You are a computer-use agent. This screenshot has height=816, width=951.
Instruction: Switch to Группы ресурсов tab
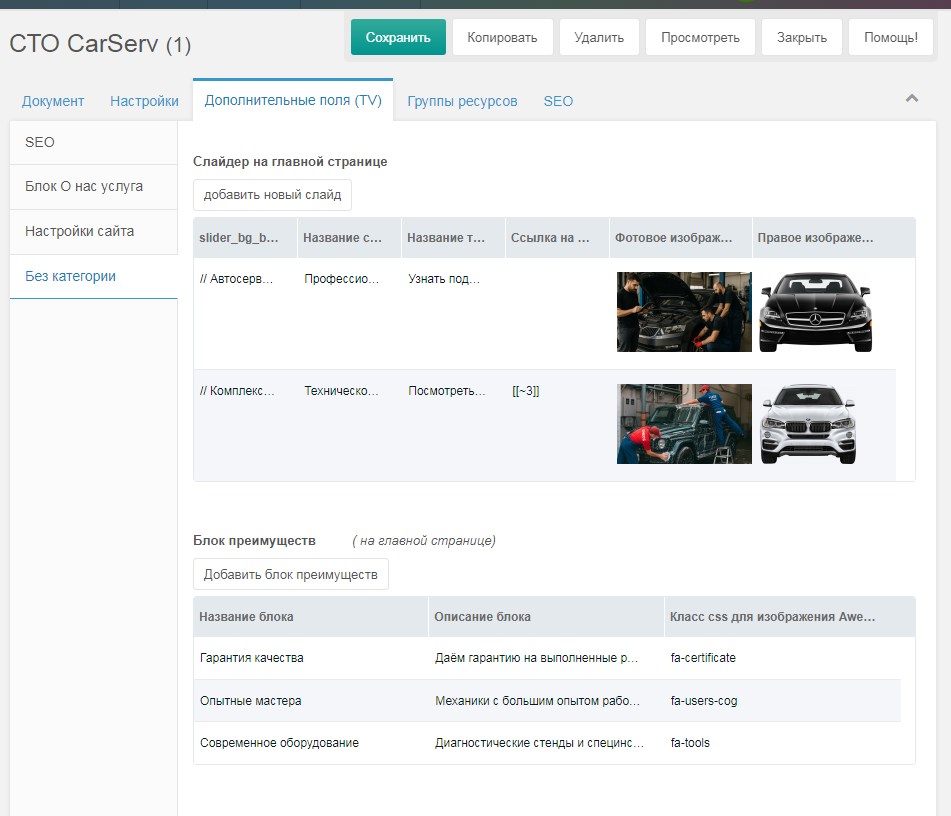(x=462, y=101)
